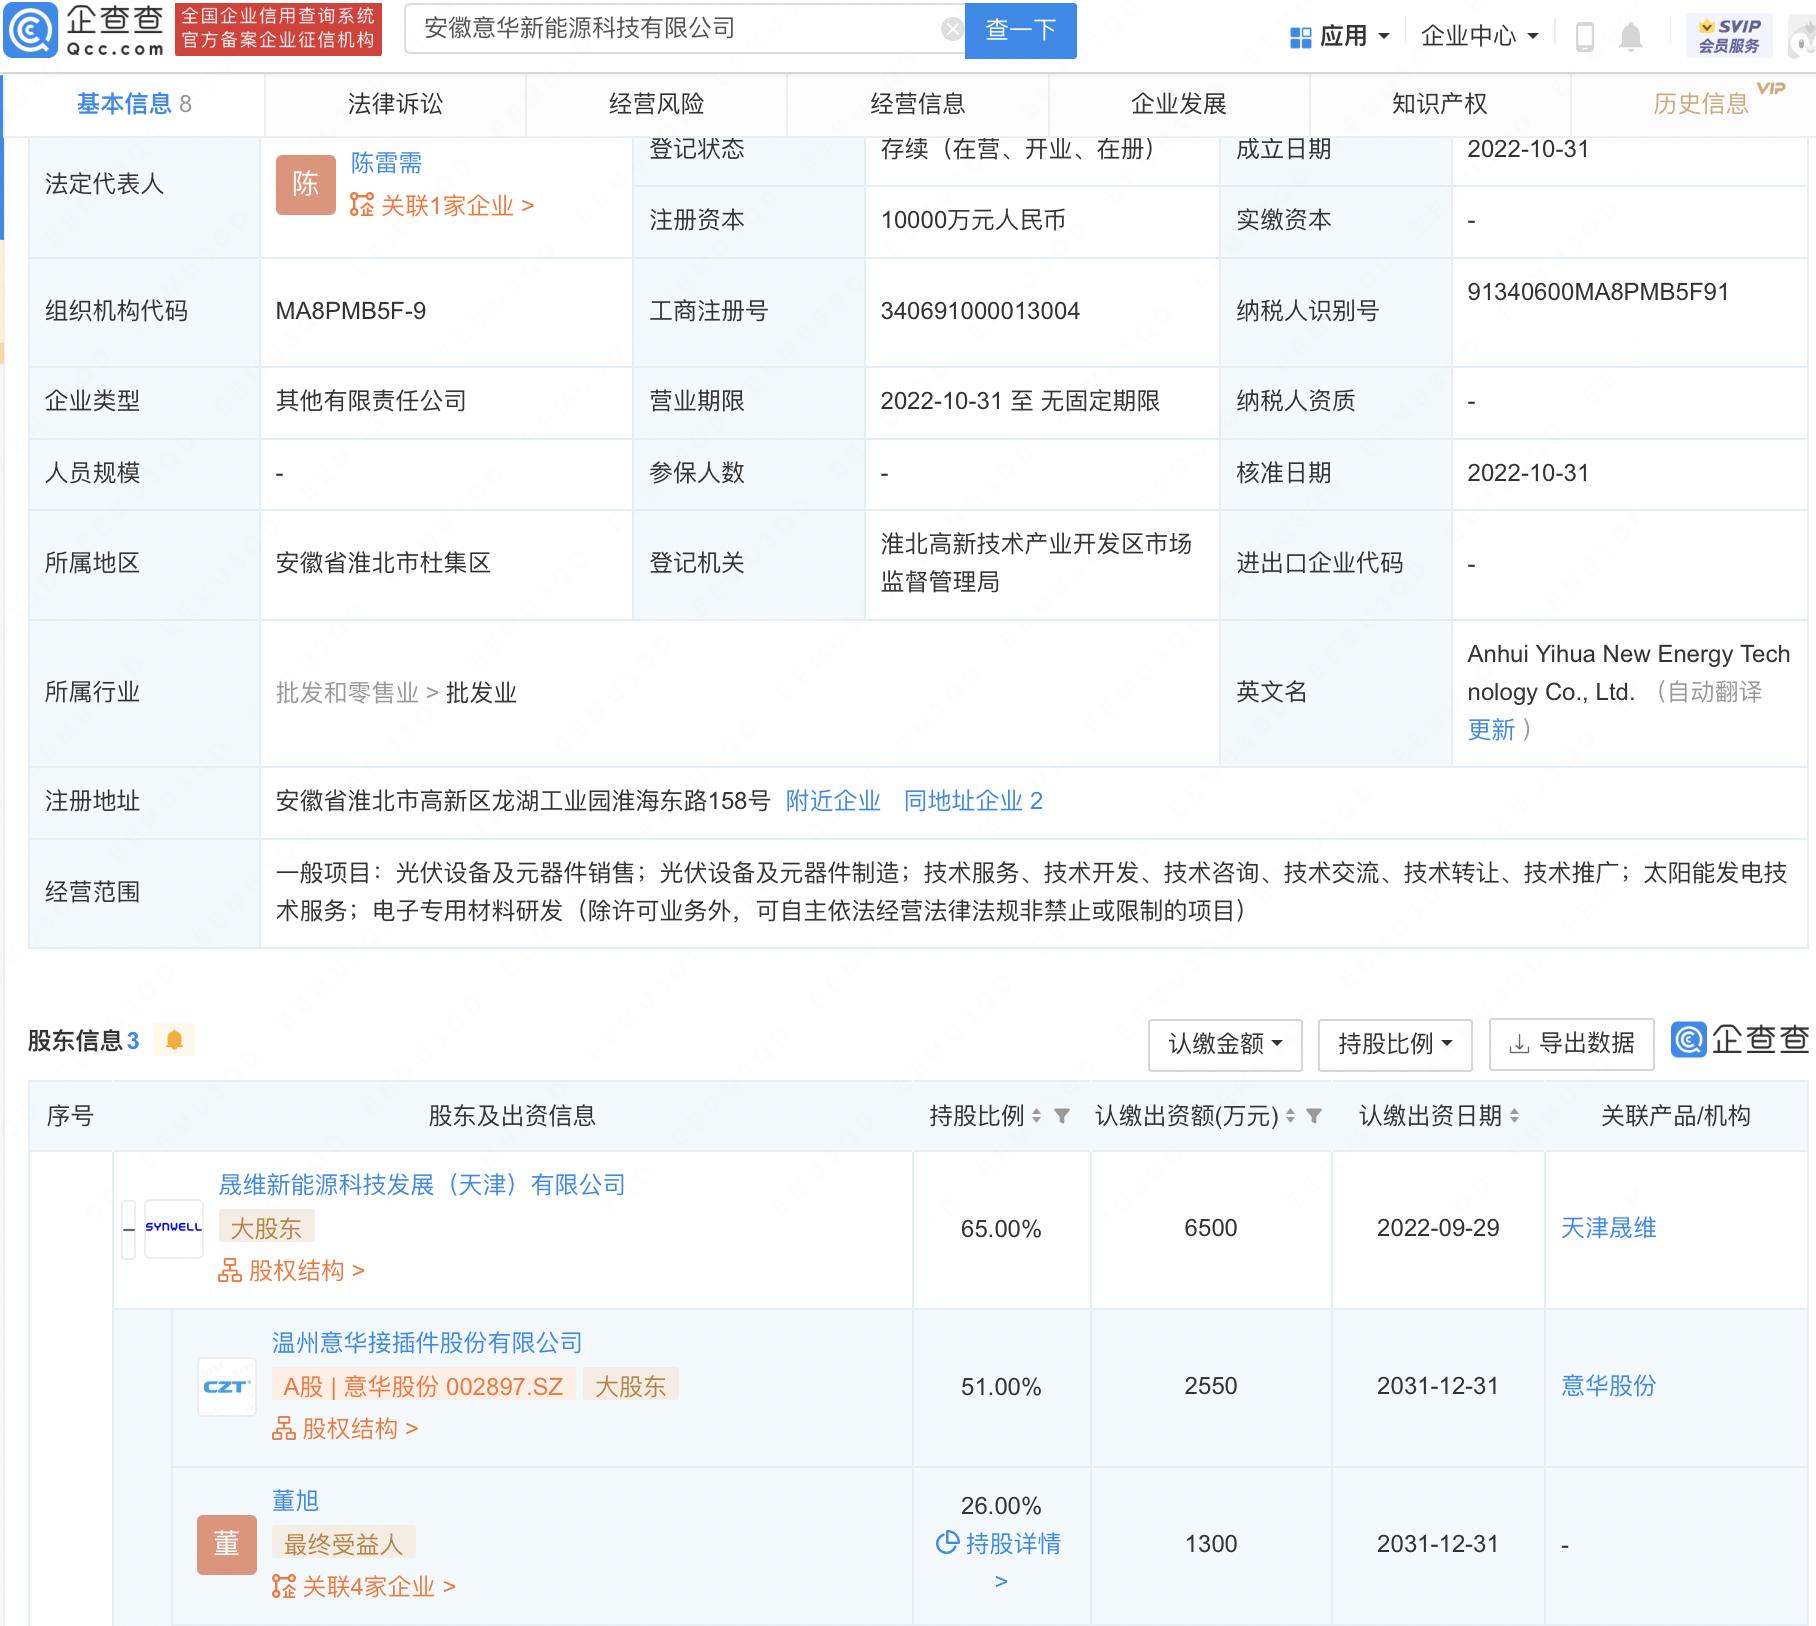This screenshot has width=1816, height=1626.
Task: Click the 陈 avatar of legal representative
Action: point(305,184)
